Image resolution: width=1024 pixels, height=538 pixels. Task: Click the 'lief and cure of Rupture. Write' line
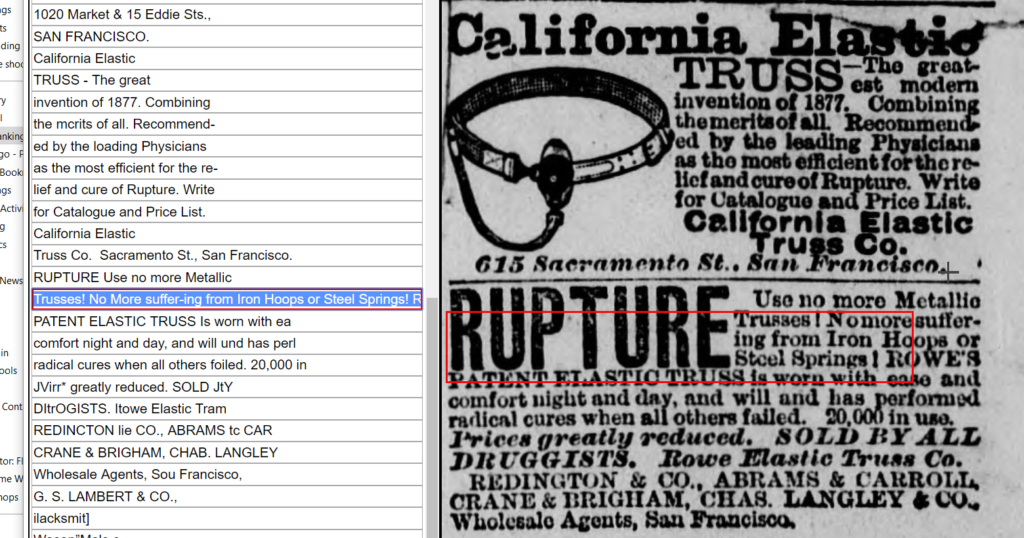pos(227,190)
